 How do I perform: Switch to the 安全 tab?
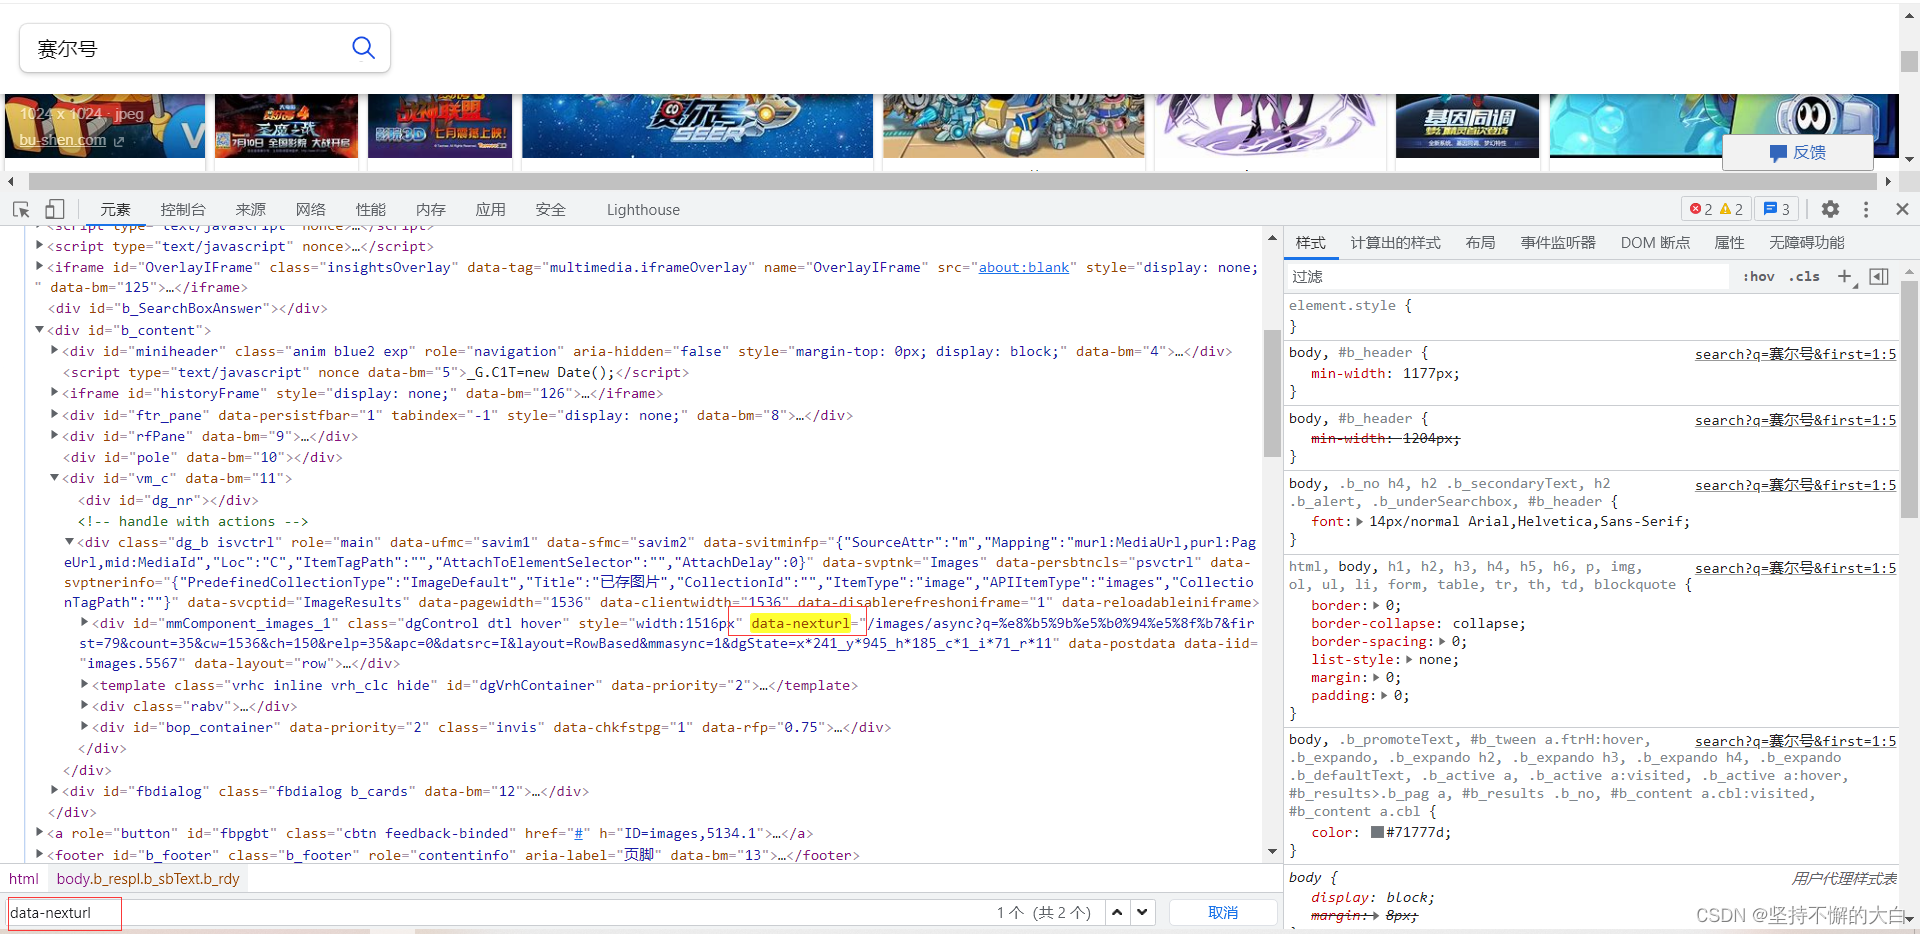tap(551, 209)
